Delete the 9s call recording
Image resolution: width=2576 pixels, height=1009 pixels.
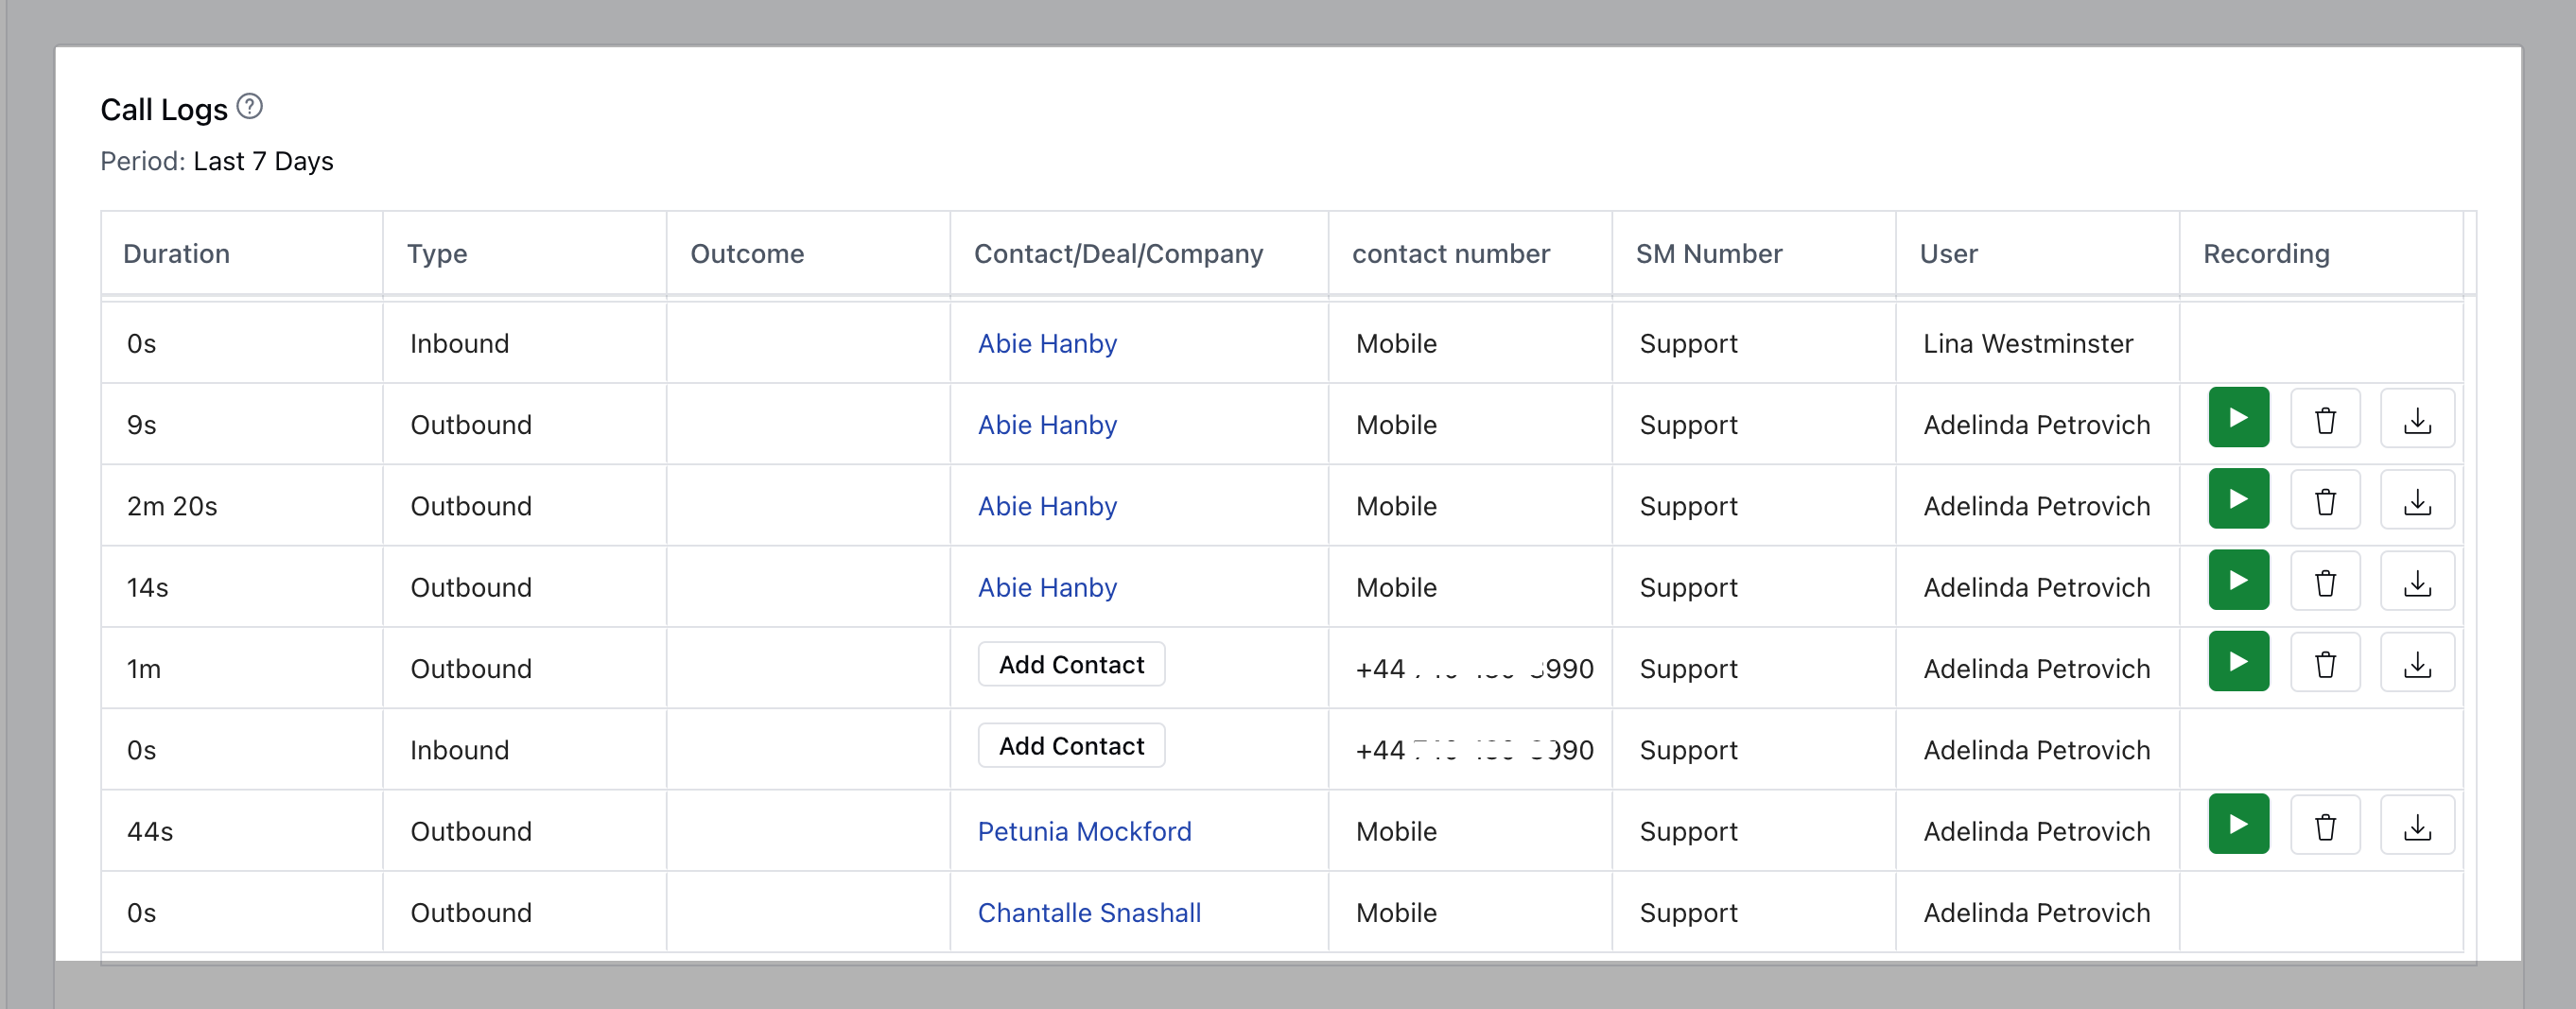point(2325,420)
